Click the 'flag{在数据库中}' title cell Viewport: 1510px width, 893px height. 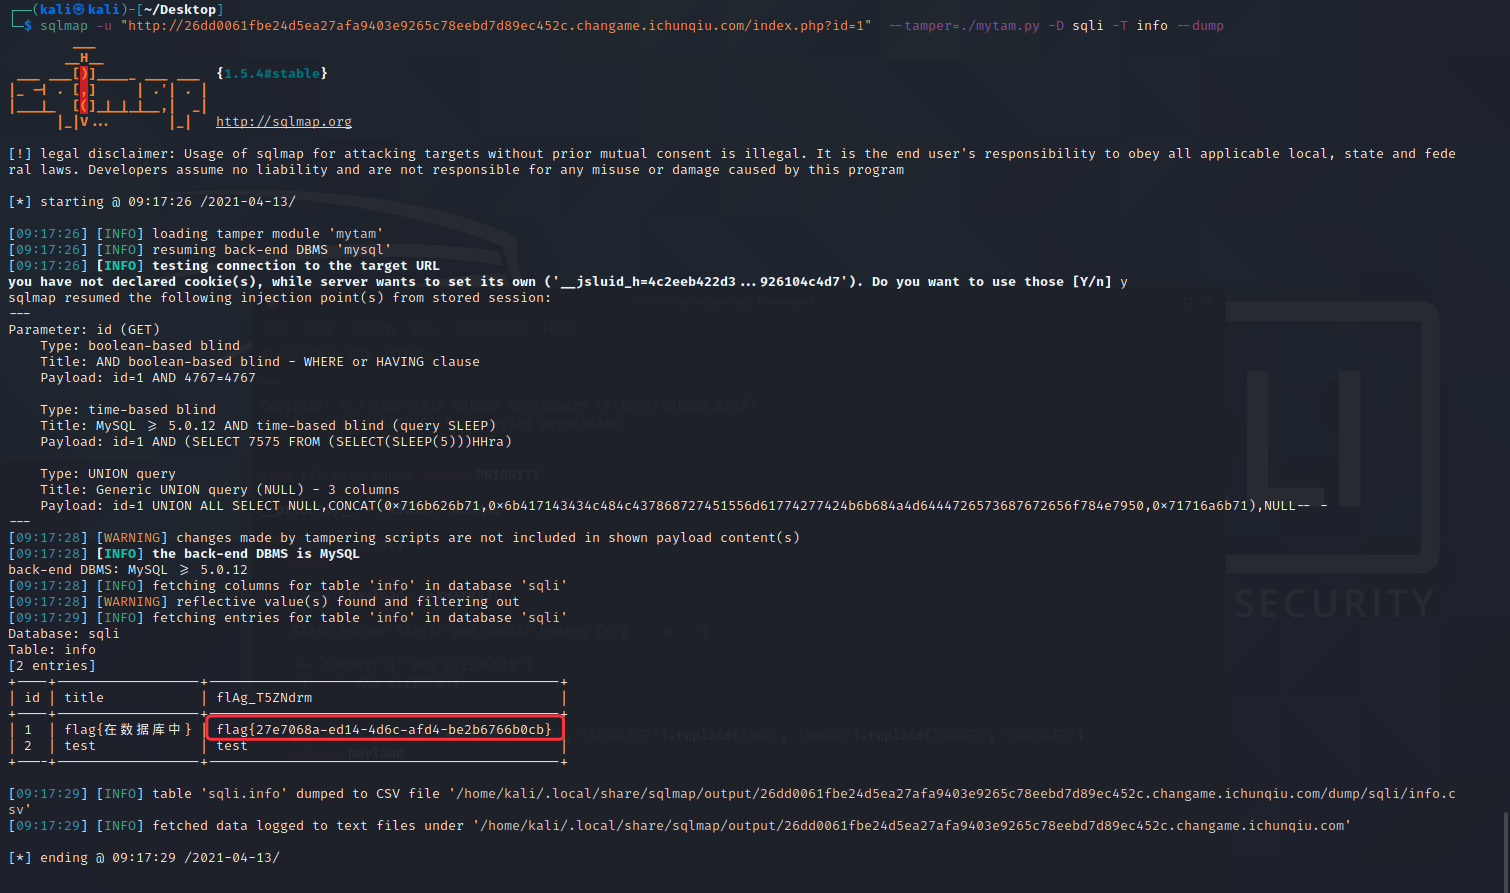coord(128,730)
